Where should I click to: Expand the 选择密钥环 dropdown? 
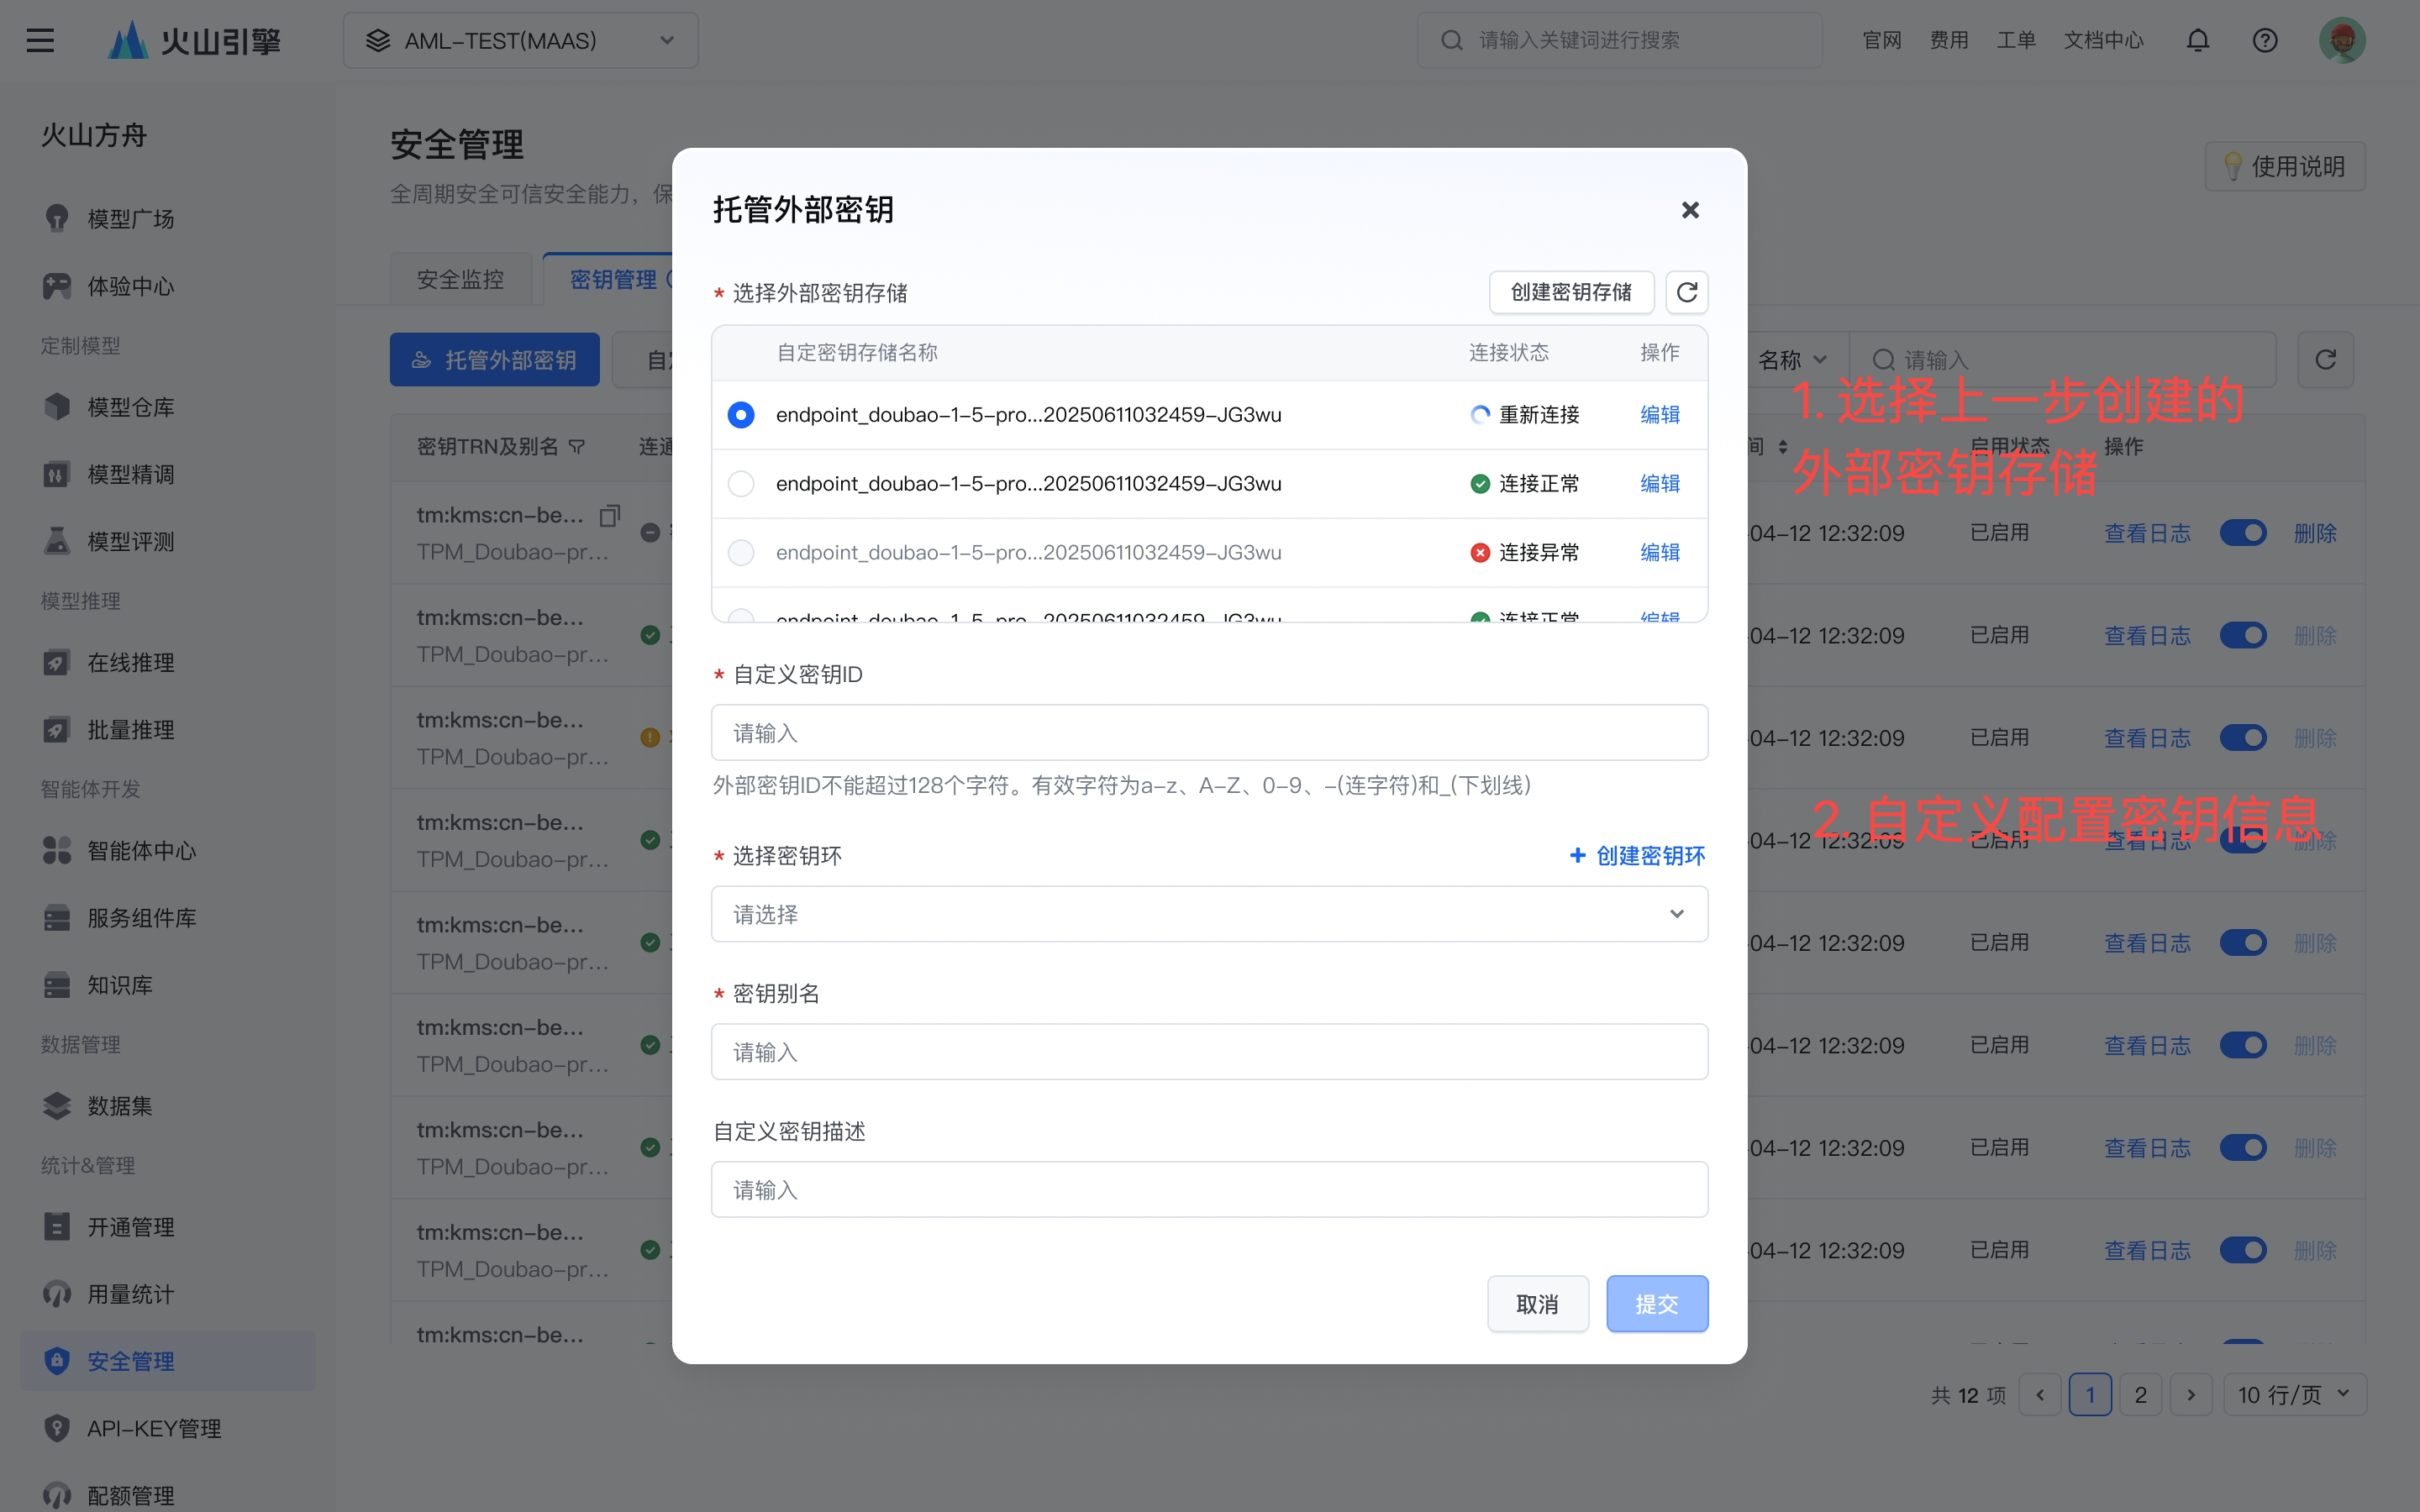[1208, 914]
